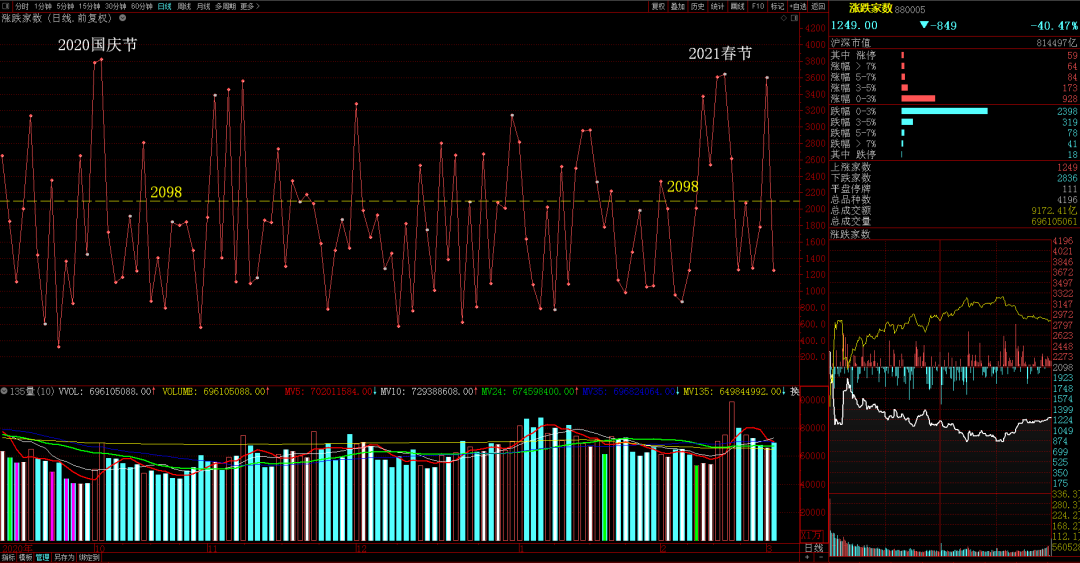This screenshot has width=1080, height=563.
Task: Click the MV24 green moving average legend
Action: (x=528, y=391)
